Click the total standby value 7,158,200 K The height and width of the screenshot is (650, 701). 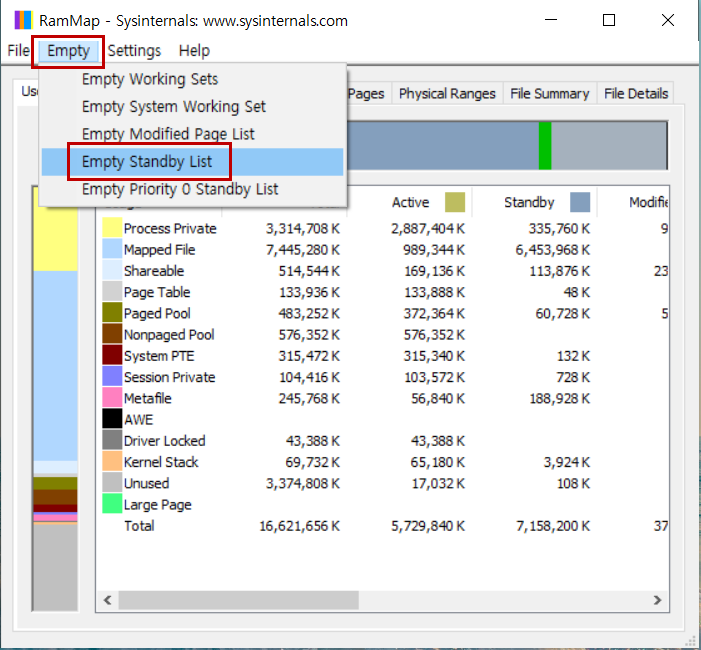click(x=553, y=526)
